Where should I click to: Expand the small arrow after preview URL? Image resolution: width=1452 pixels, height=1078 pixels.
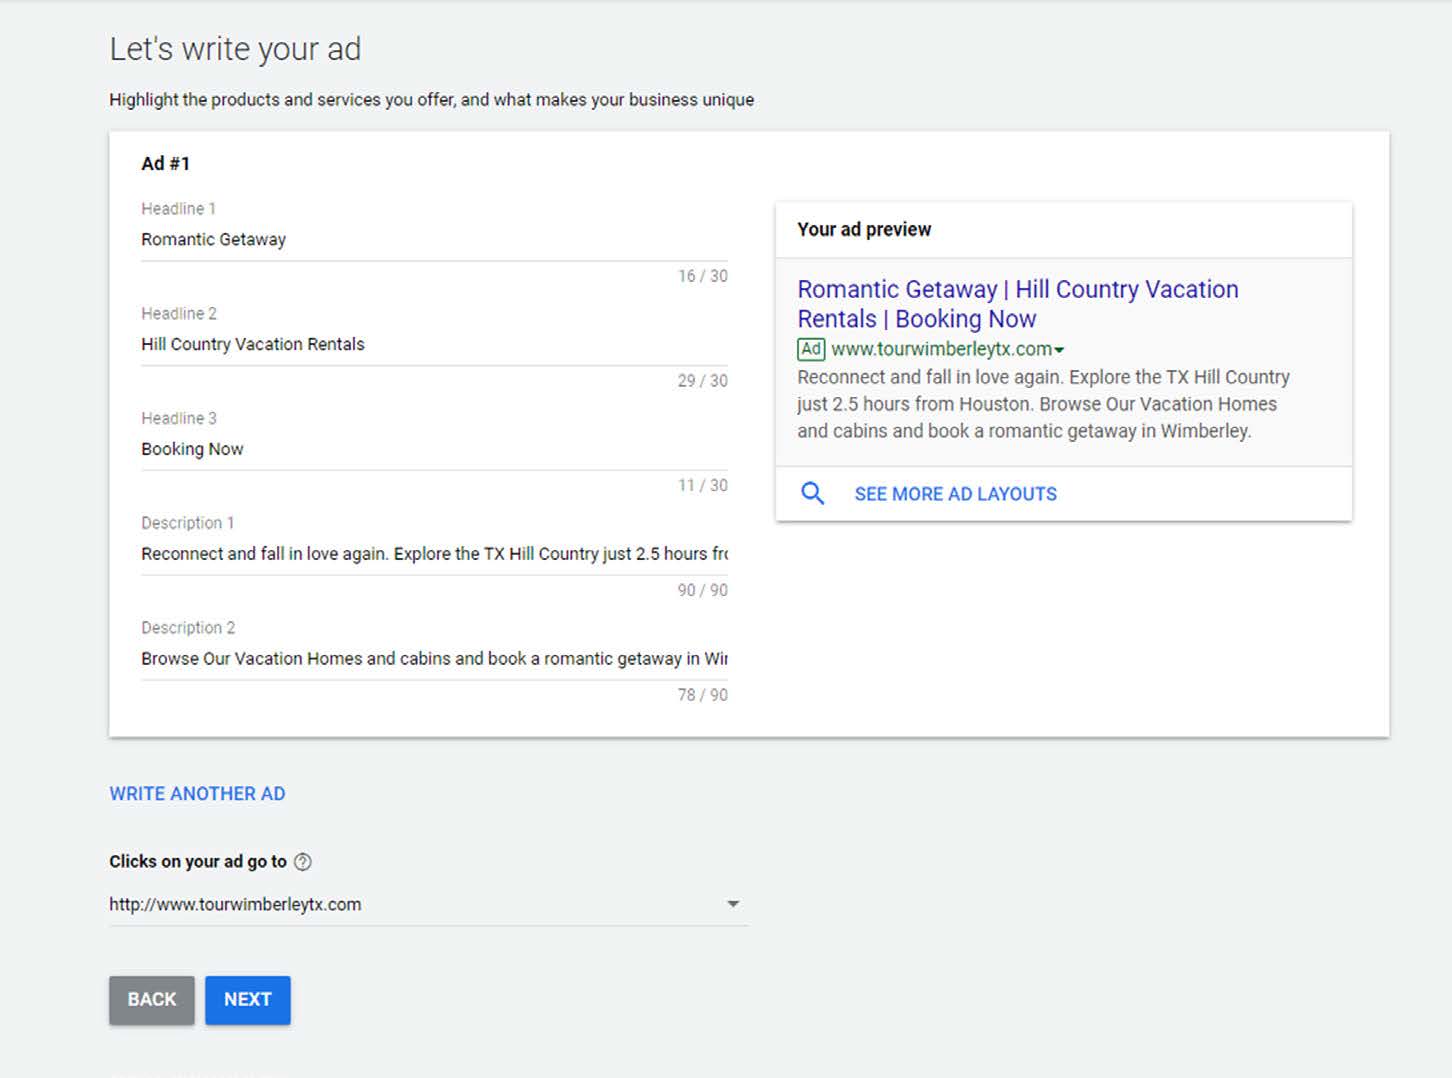click(1059, 350)
